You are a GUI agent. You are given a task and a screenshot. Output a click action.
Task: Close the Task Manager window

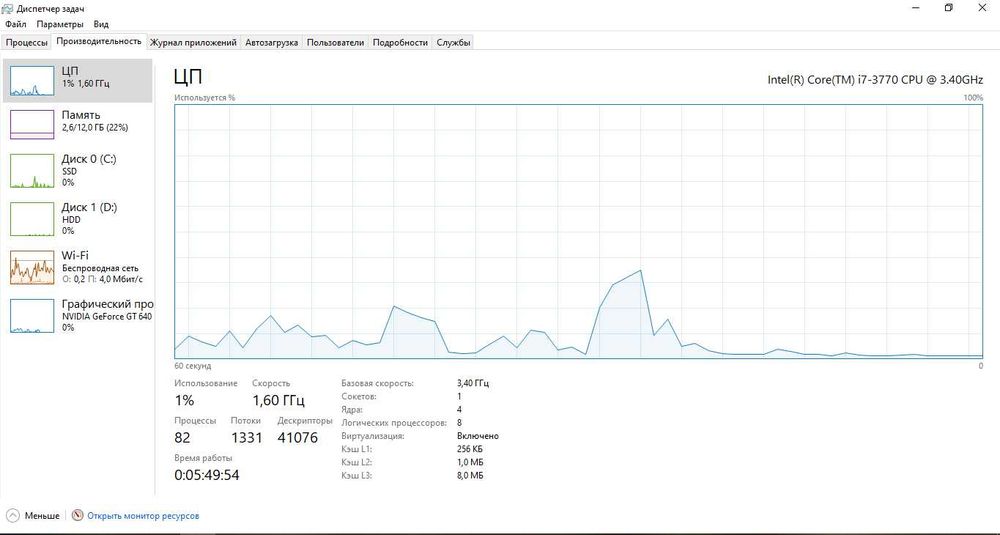click(982, 8)
